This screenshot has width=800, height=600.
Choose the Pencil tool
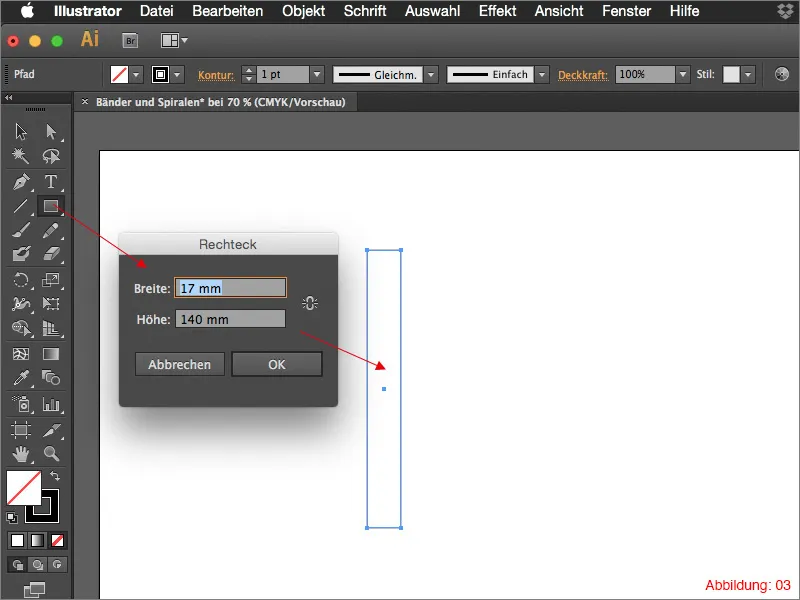click(x=51, y=230)
